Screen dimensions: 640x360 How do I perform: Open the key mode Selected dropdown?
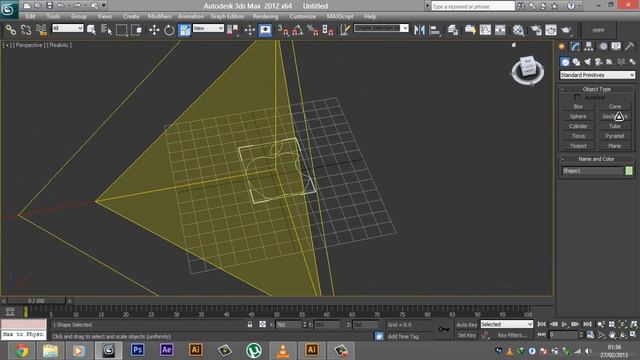507,324
